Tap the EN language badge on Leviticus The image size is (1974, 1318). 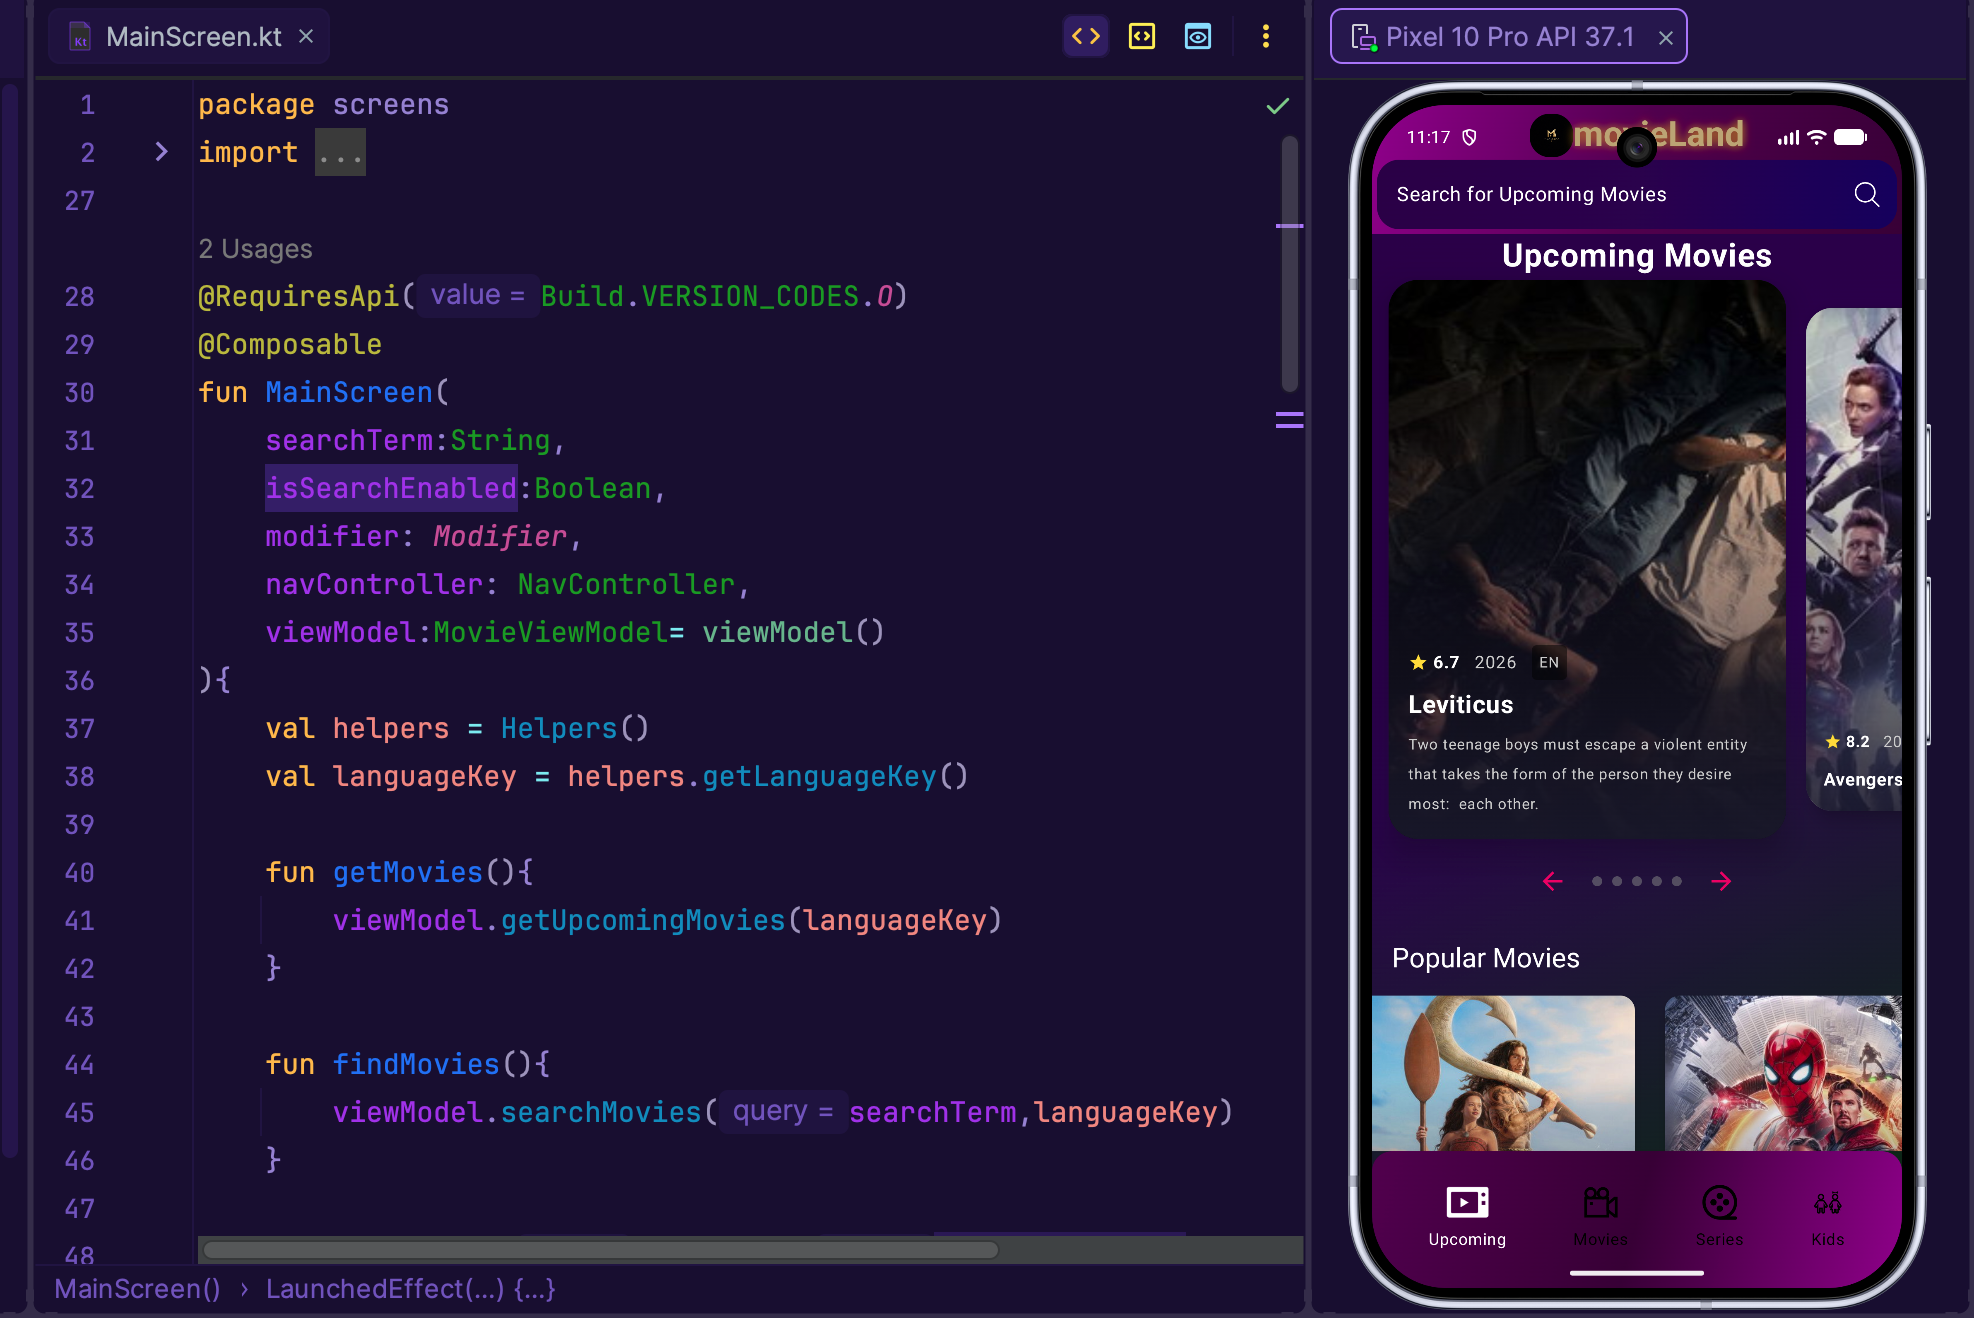pos(1549,662)
